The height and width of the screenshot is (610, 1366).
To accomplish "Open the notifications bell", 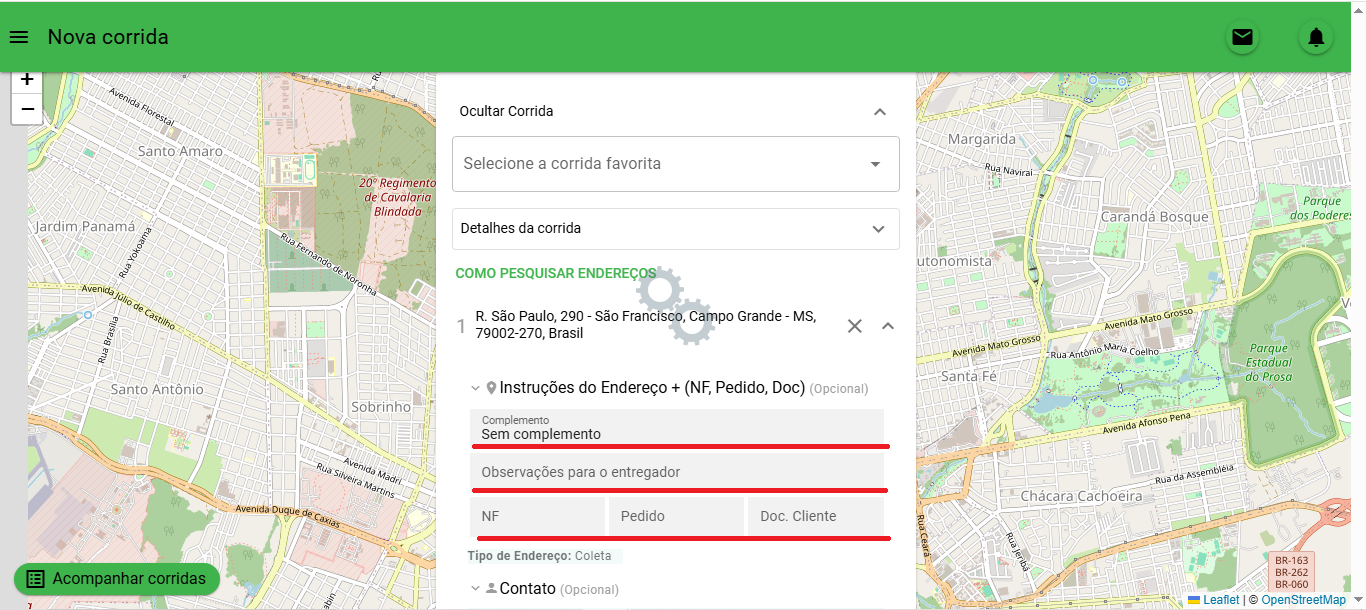I will 1316,38.
